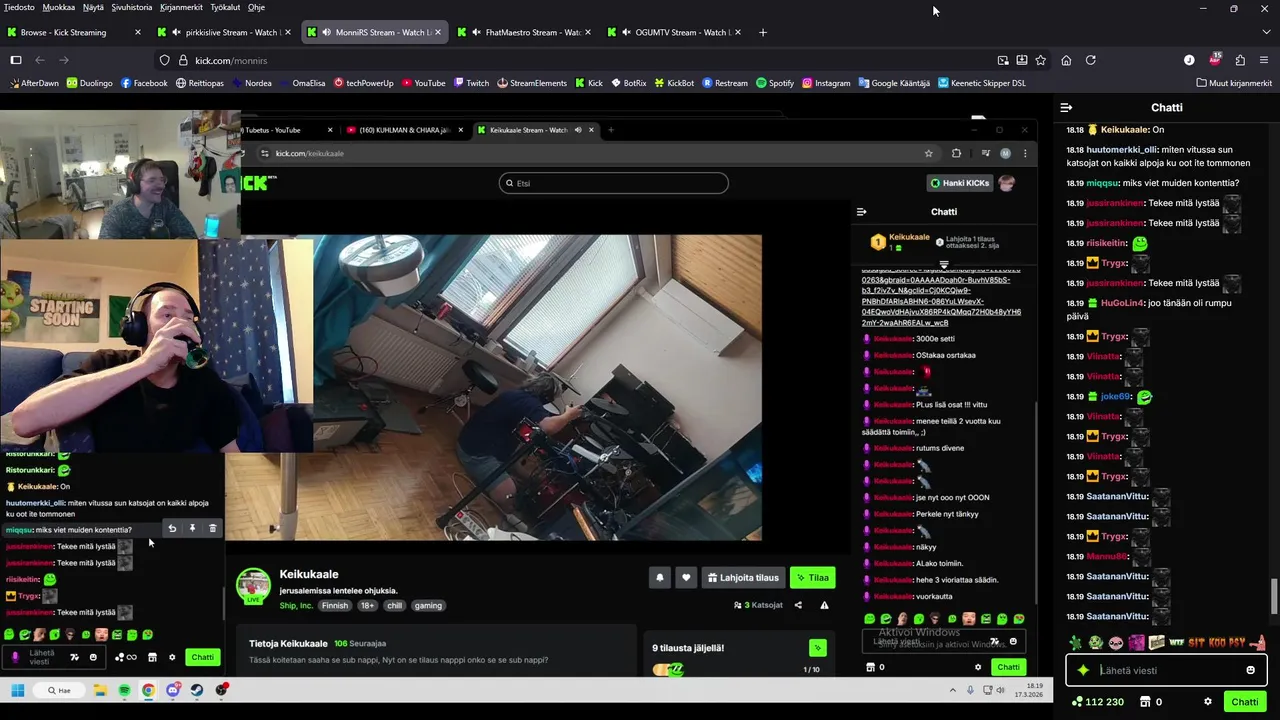Switch to Browse - Kick Streaming tab

pyautogui.click(x=74, y=32)
